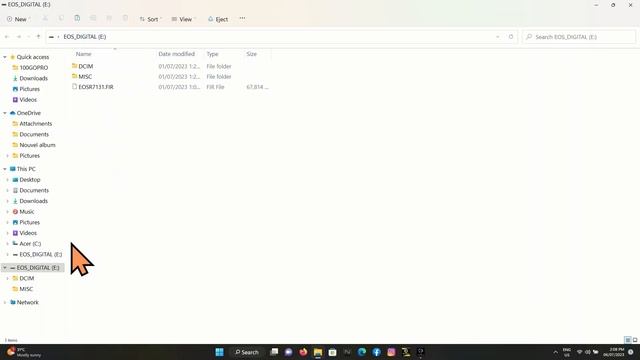Open Instagram from the taskbar

(391, 352)
